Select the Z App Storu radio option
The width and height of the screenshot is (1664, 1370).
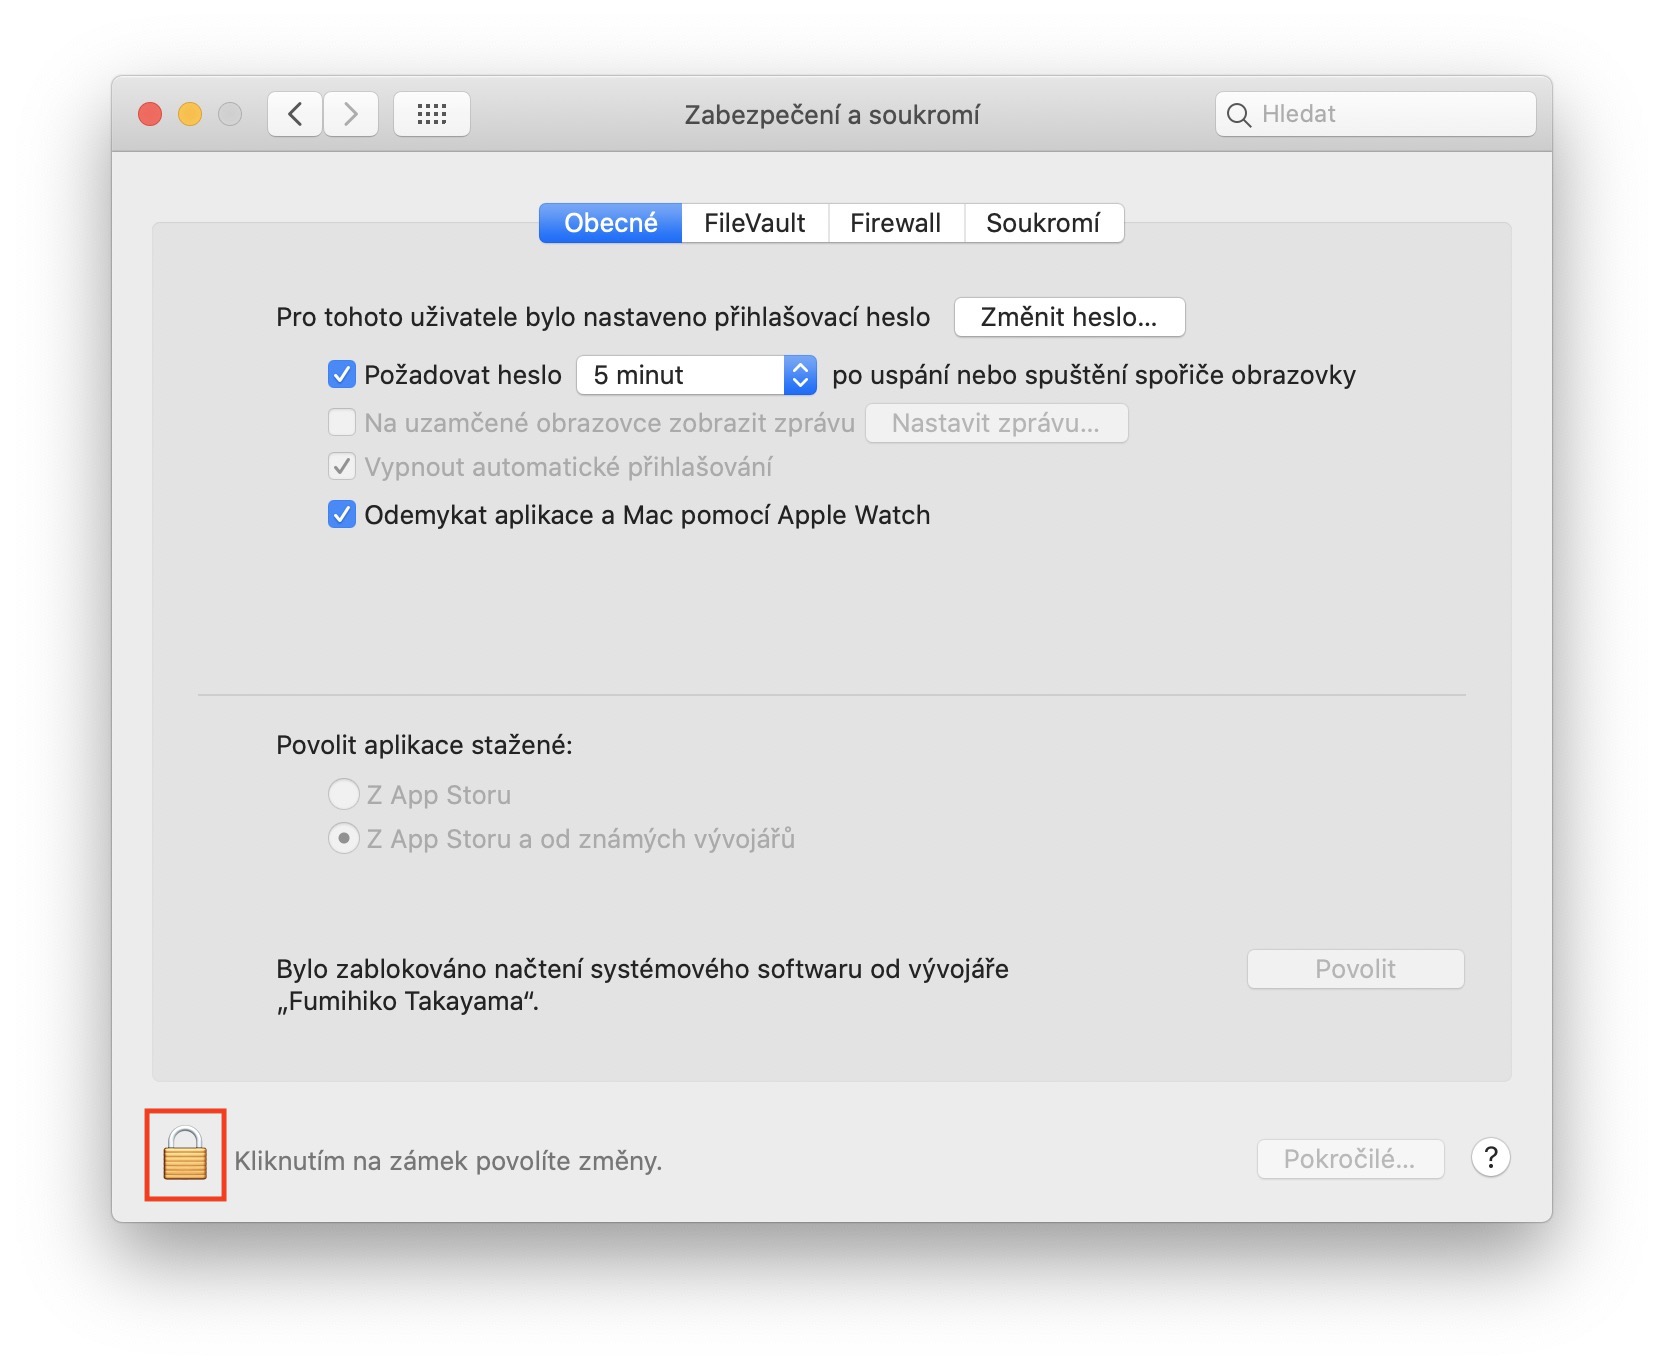(x=344, y=795)
